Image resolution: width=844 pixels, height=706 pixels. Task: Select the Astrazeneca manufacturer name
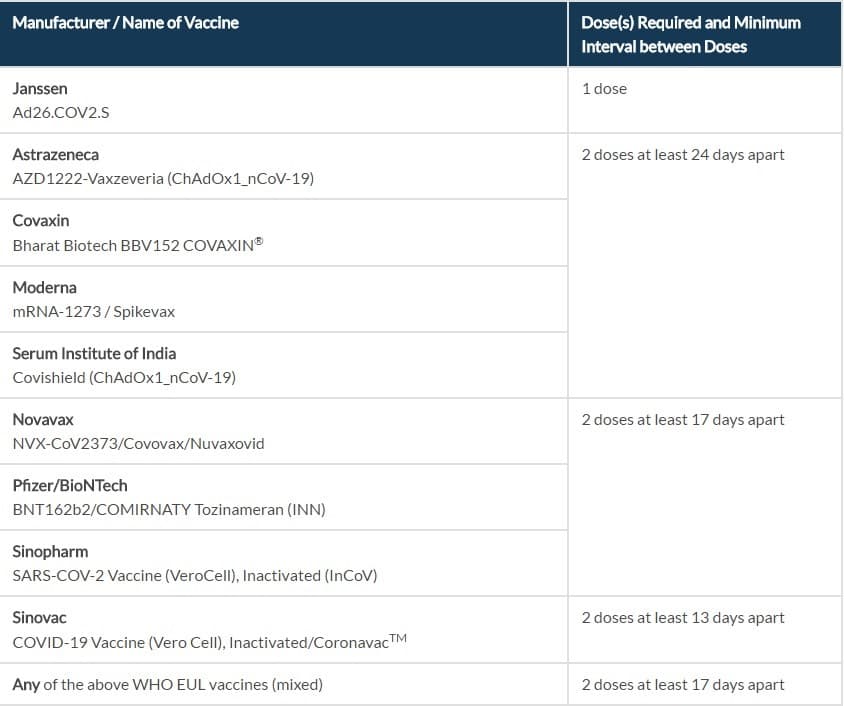pos(56,155)
